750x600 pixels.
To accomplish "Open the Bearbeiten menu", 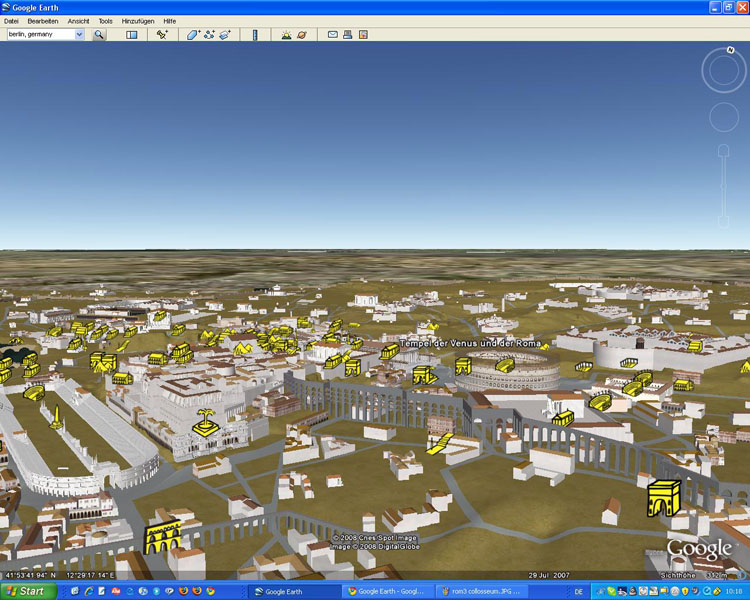I will pos(43,21).
